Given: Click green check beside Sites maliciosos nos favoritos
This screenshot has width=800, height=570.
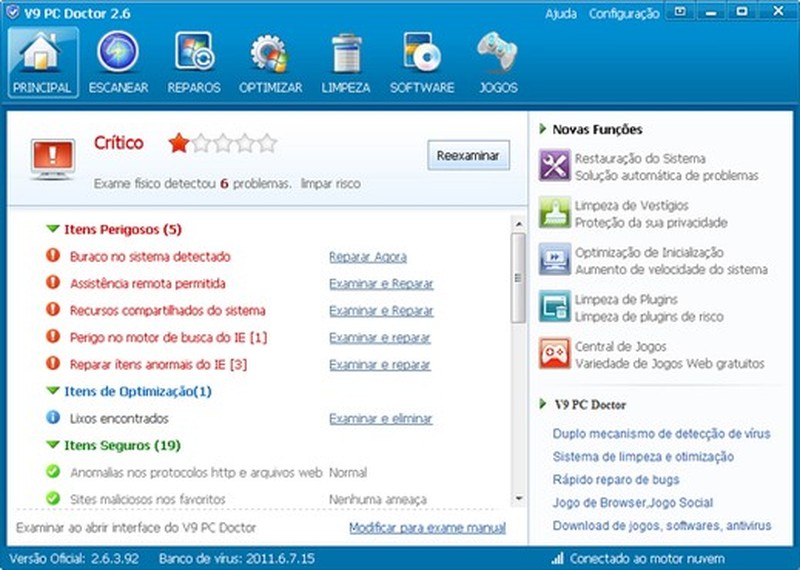Looking at the screenshot, I should 53,498.
